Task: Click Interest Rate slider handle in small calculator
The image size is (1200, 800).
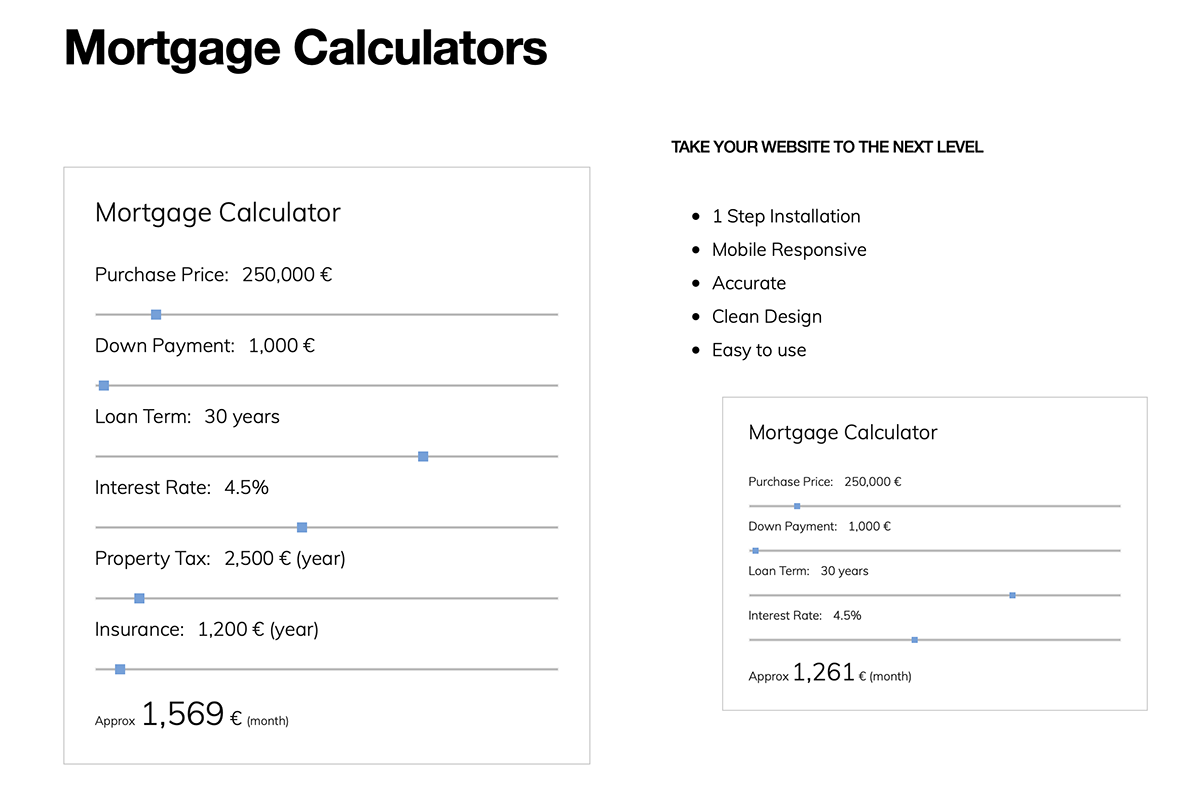Action: 915,639
